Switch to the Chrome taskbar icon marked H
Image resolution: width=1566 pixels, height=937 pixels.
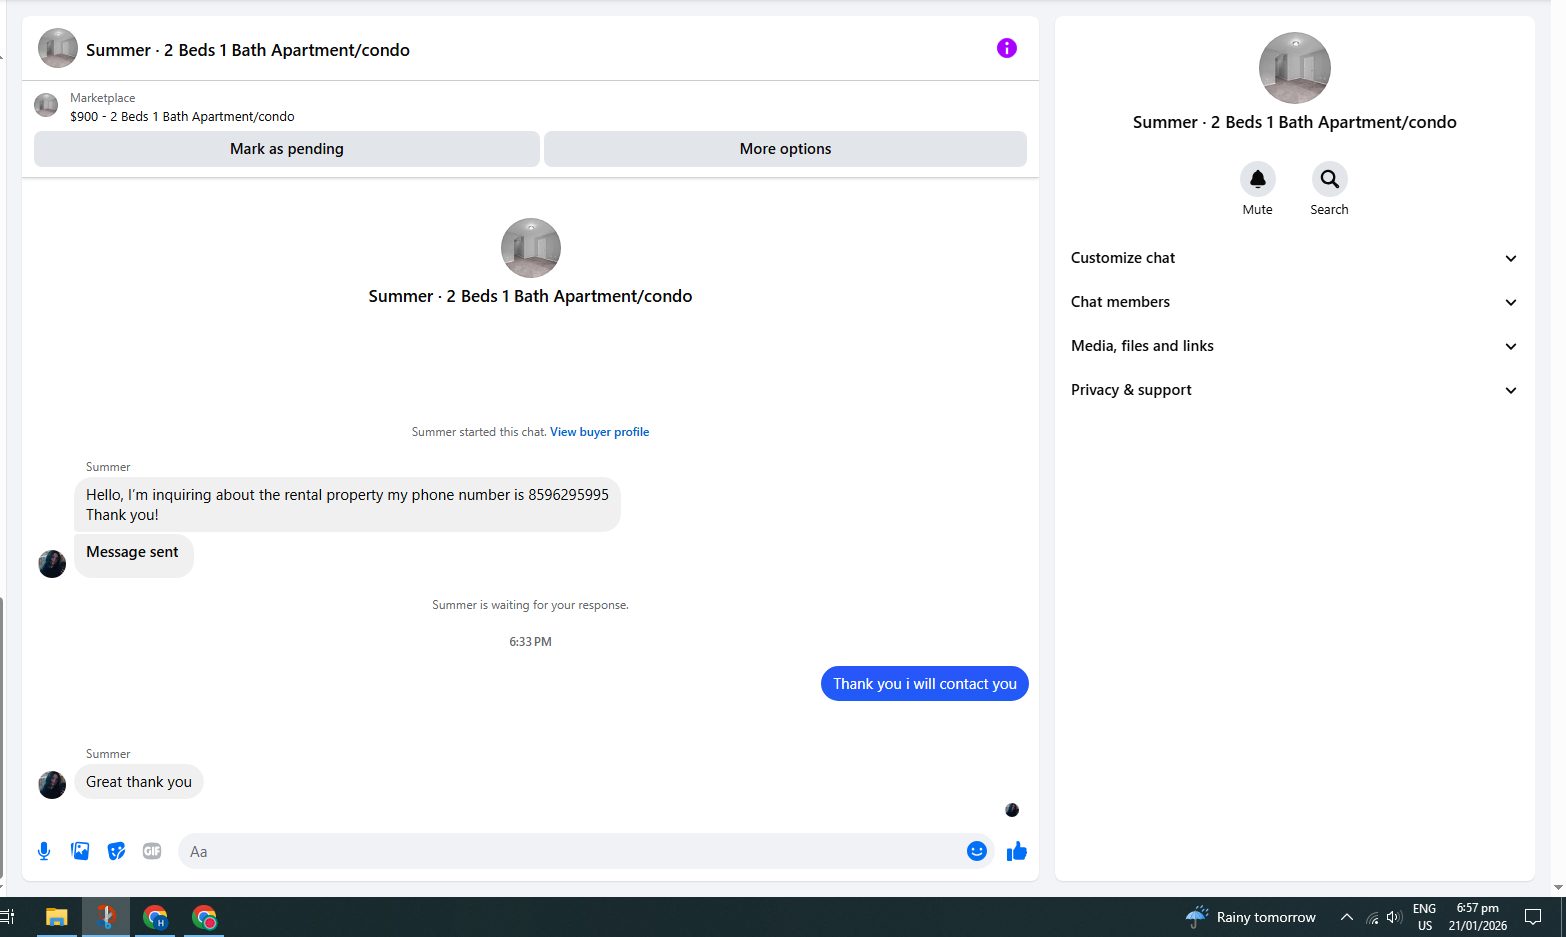[x=155, y=917]
